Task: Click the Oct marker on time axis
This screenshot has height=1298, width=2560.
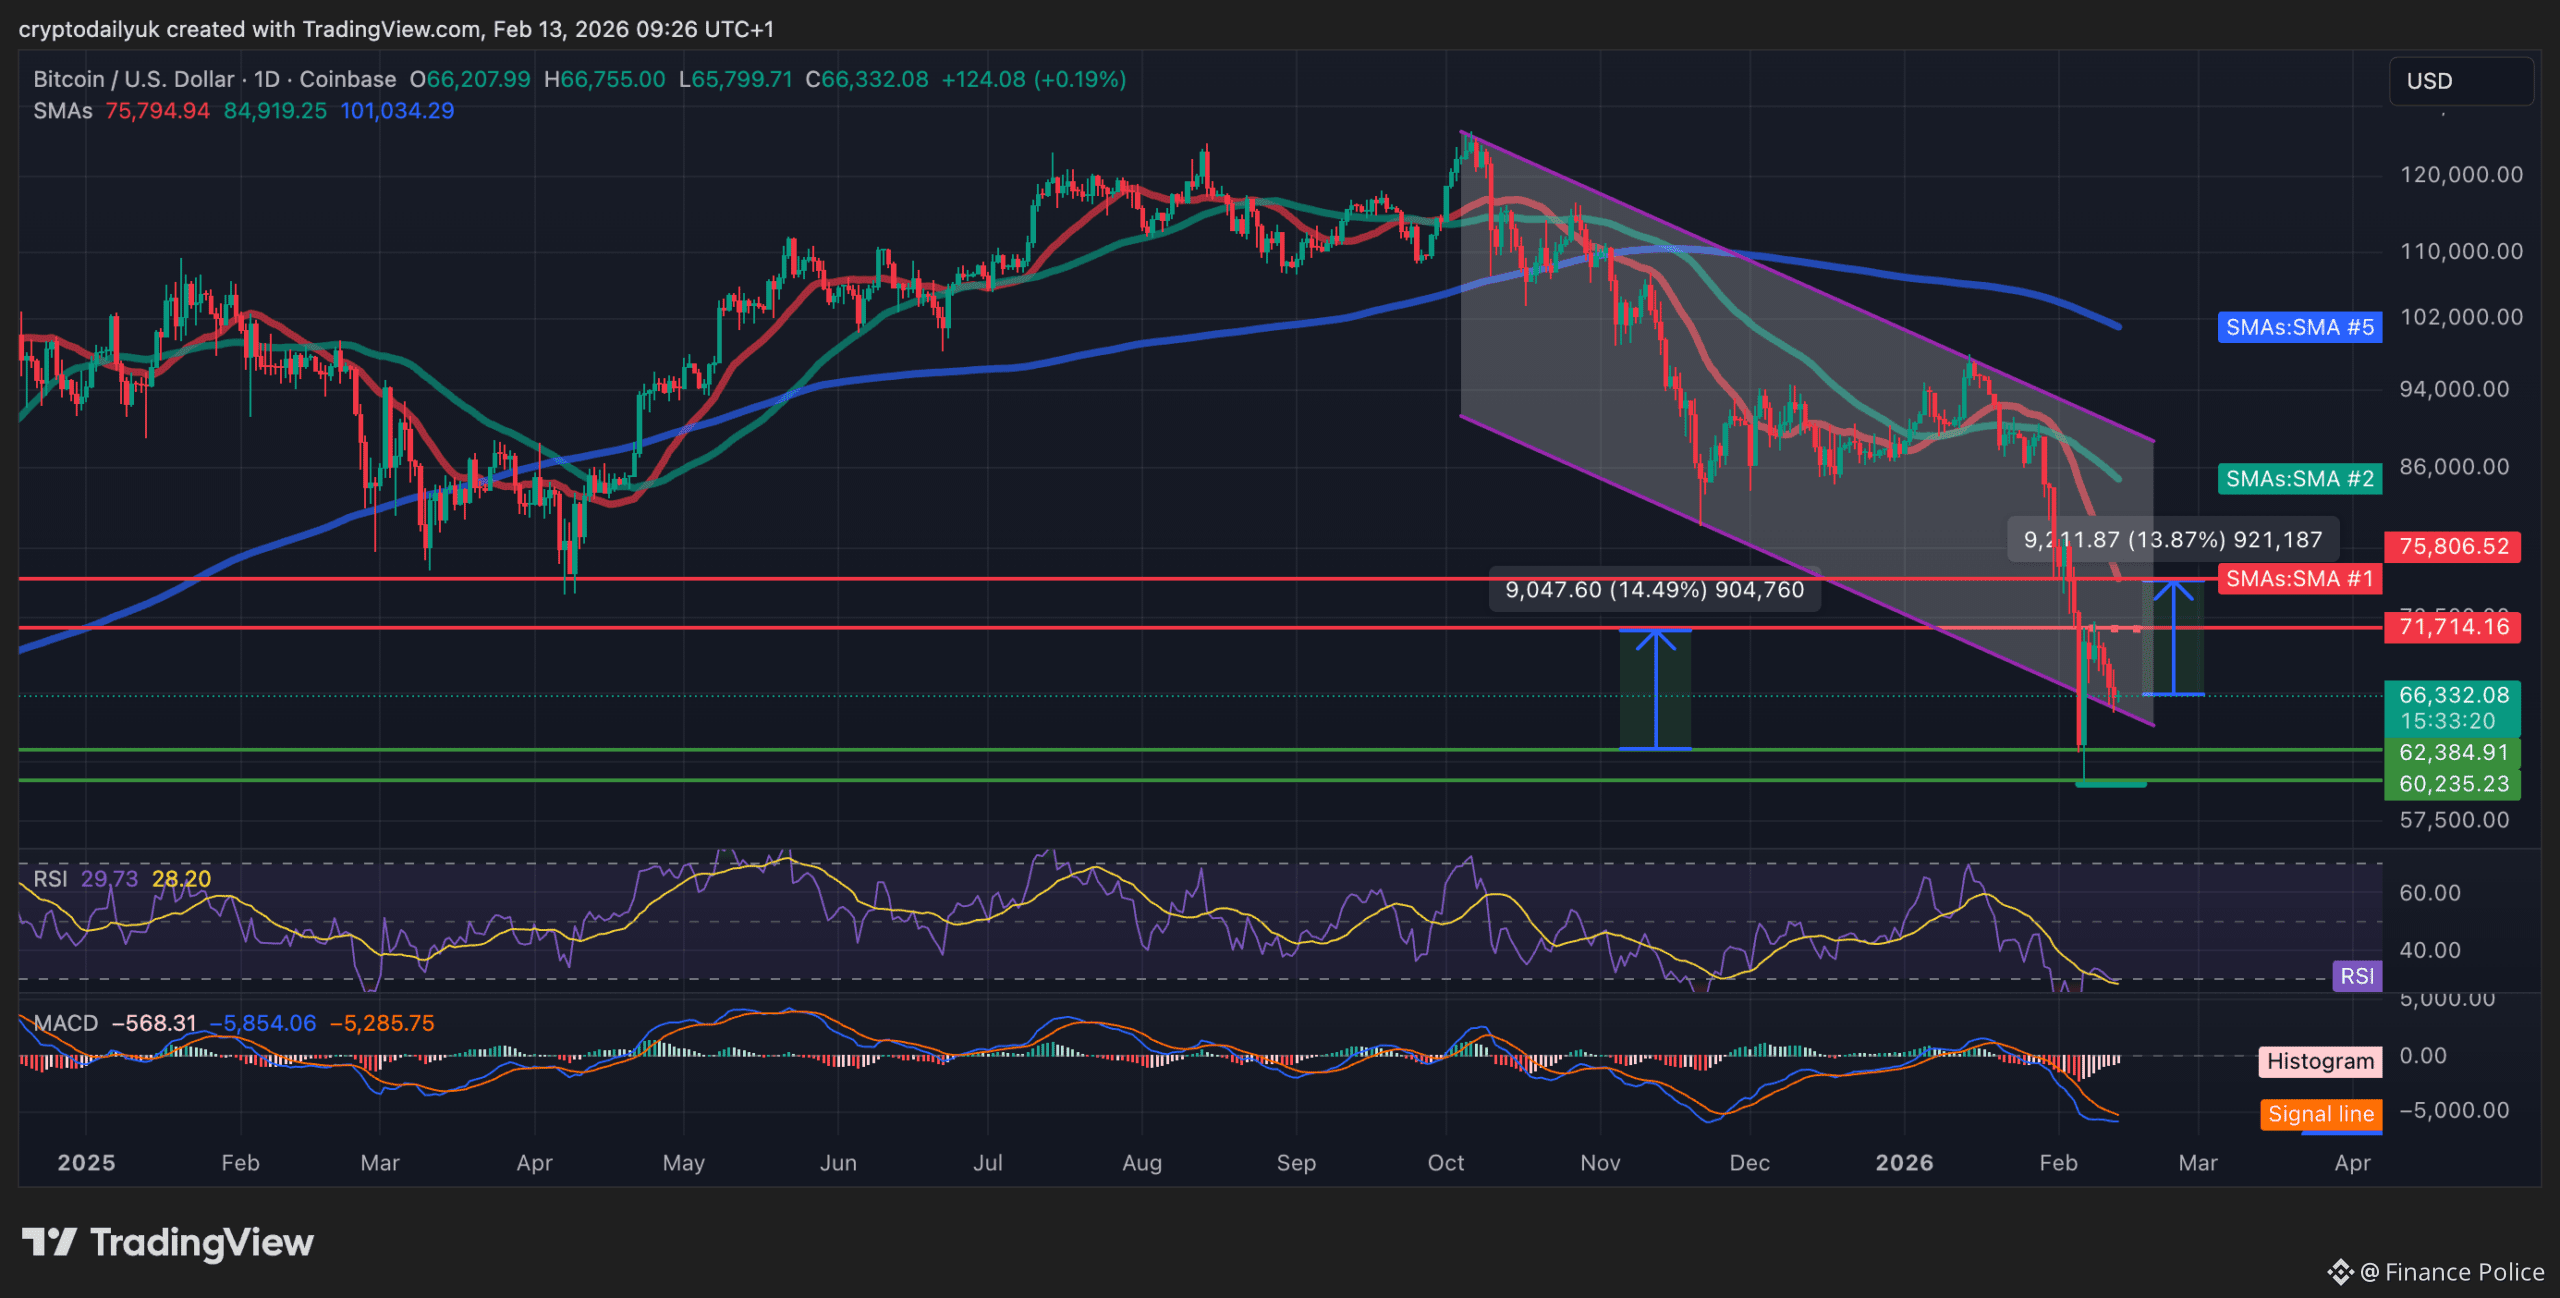Action: coord(1445,1163)
